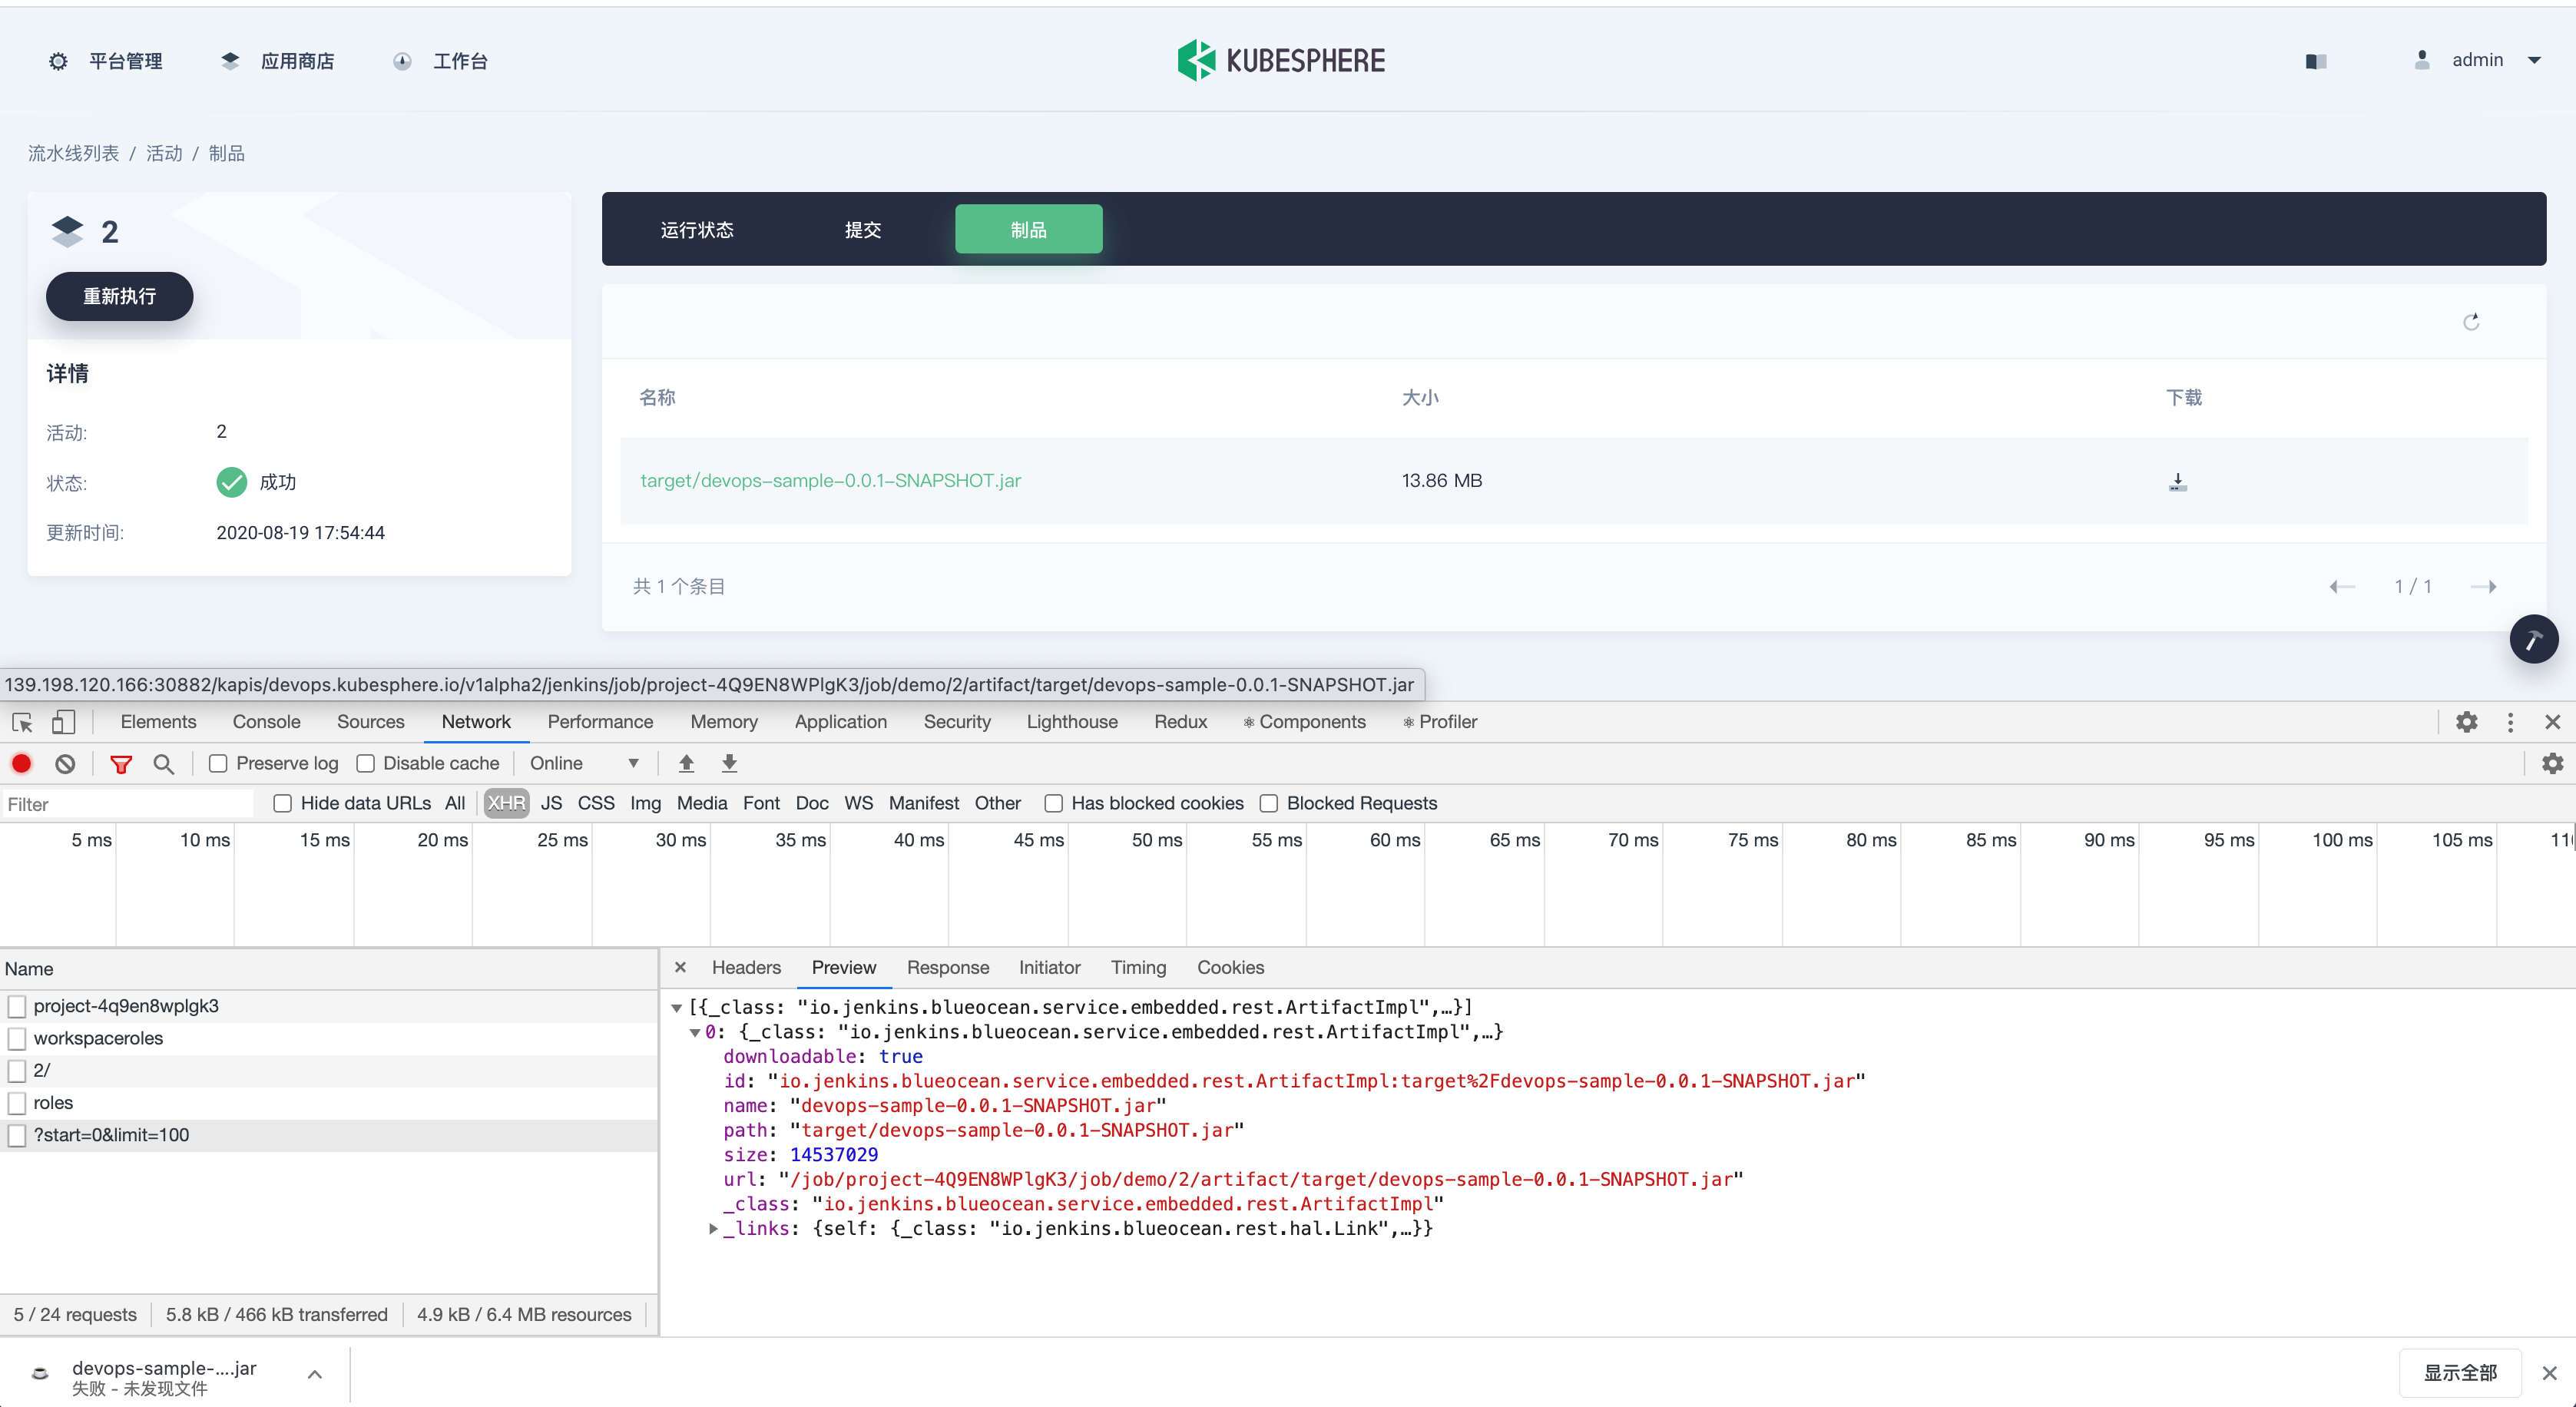Click the 重新执行 button
The height and width of the screenshot is (1407, 2576).
click(119, 297)
